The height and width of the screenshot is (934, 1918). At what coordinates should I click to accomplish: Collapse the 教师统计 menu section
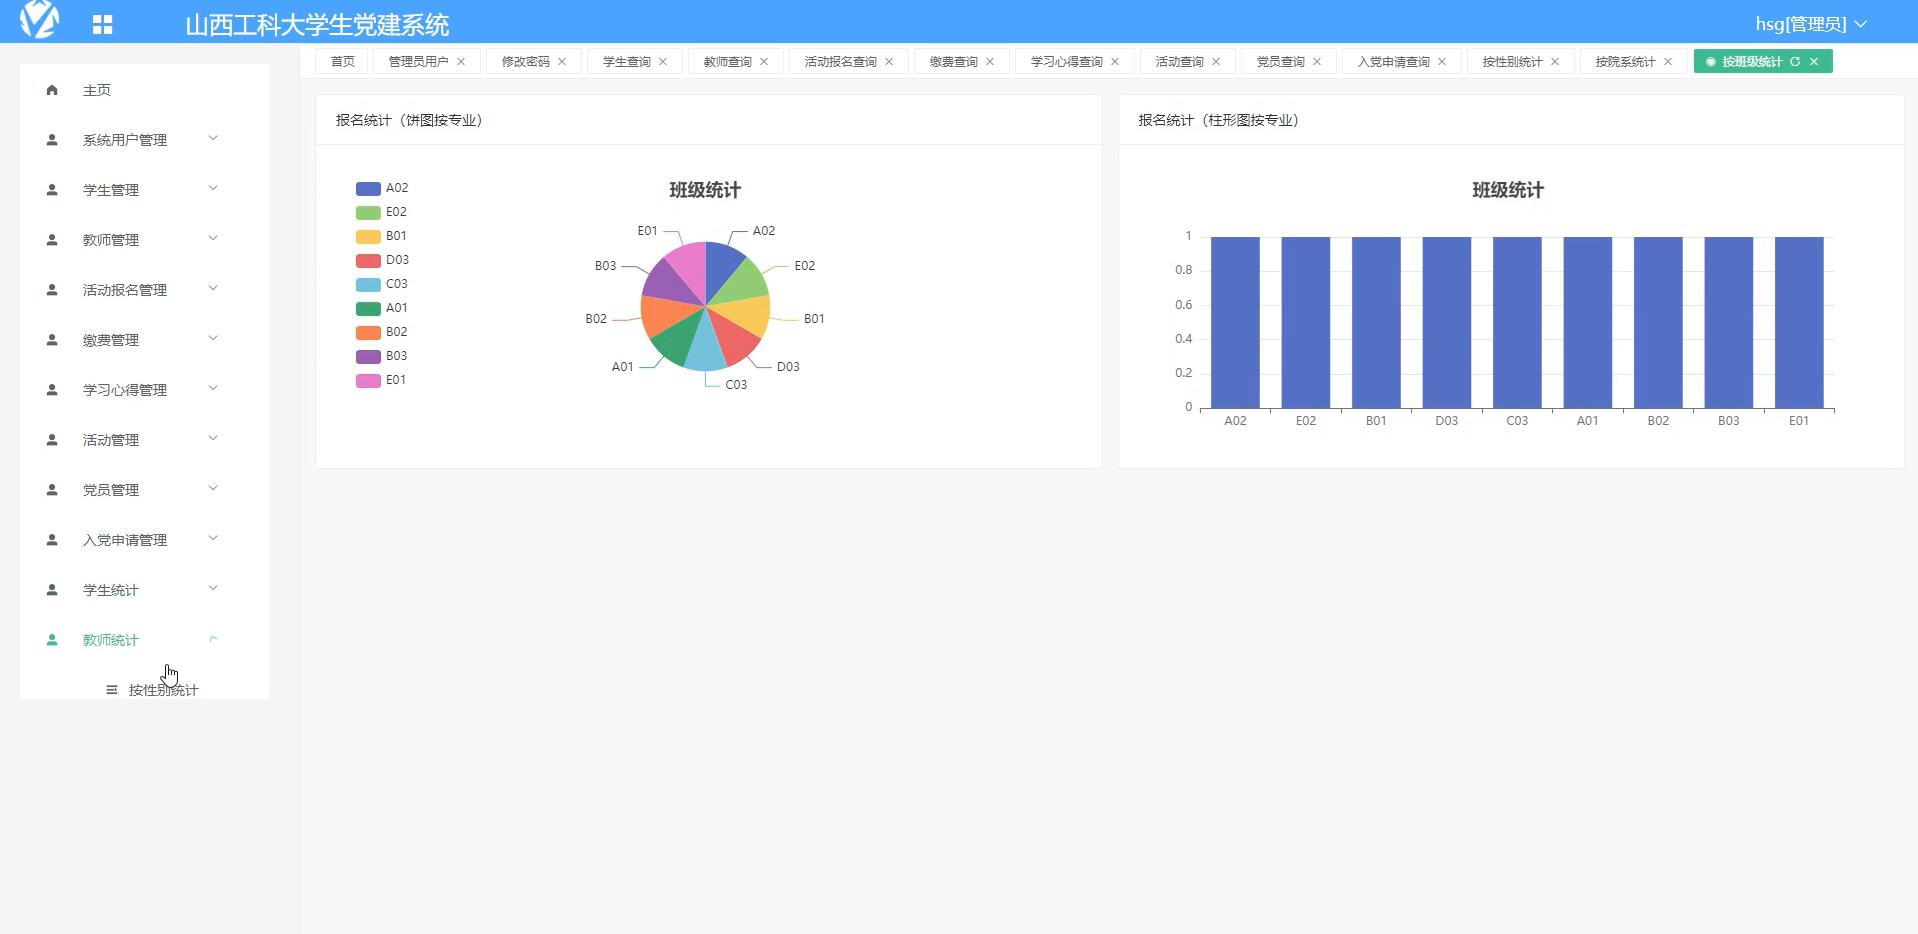(x=212, y=639)
